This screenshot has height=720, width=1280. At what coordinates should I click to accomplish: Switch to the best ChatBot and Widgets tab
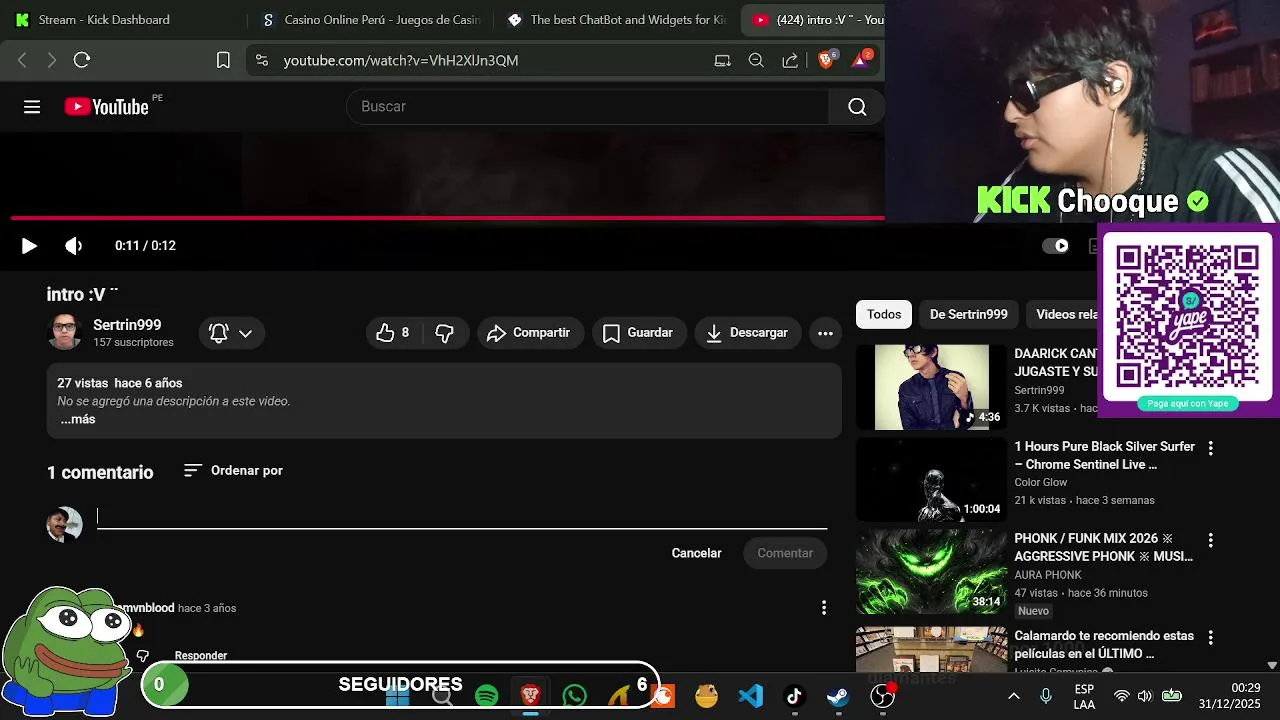616,20
